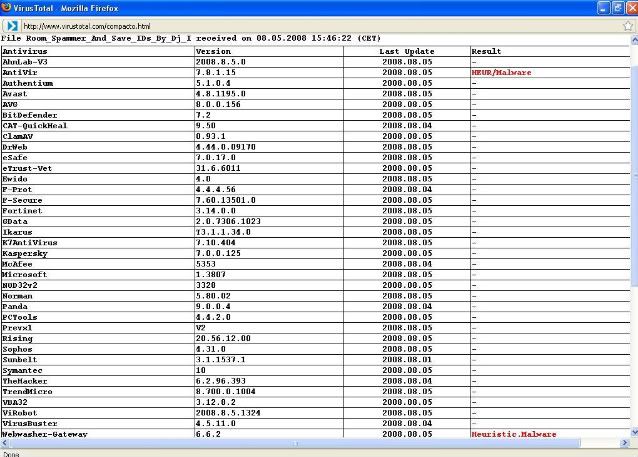Select the Fortinet antivirus name
The width and height of the screenshot is (638, 457).
pos(22,211)
